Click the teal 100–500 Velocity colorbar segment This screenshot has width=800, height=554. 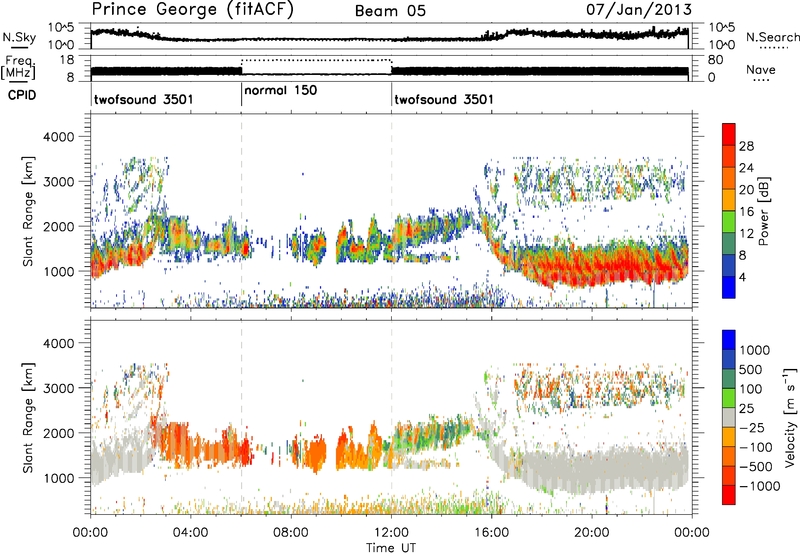pos(729,379)
